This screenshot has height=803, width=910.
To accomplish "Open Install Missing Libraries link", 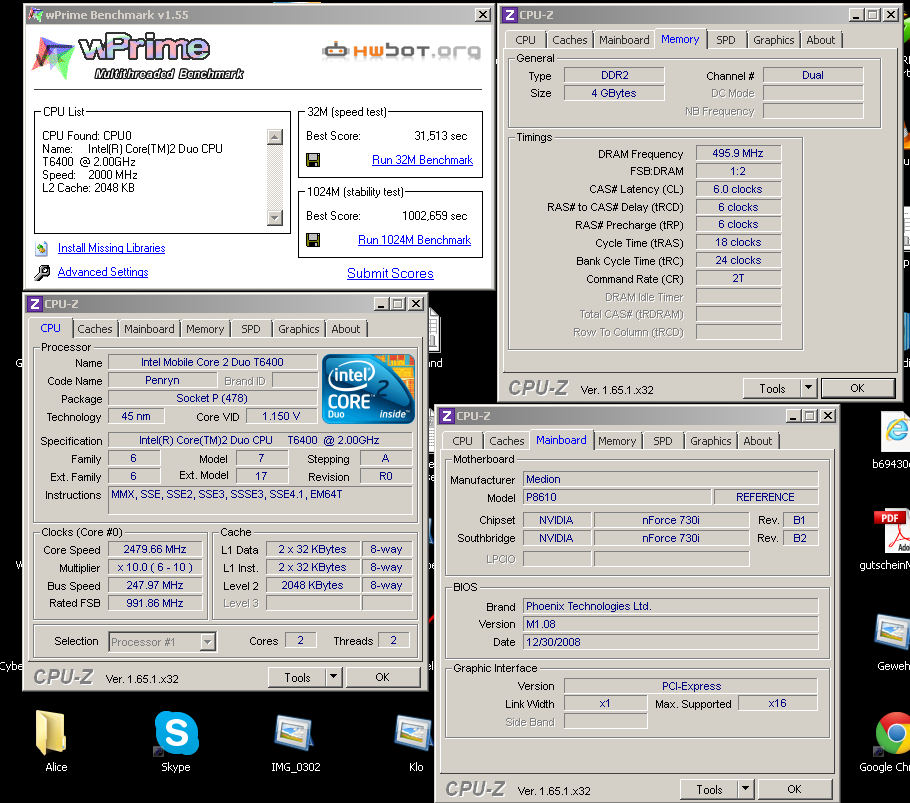I will pos(111,248).
